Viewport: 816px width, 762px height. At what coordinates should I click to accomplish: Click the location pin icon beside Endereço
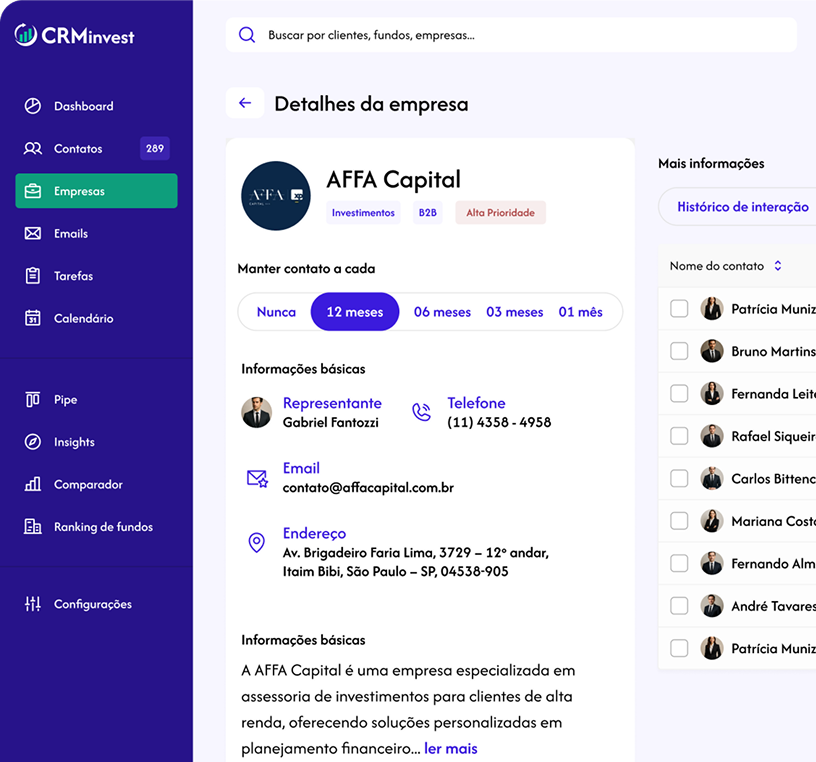(256, 543)
